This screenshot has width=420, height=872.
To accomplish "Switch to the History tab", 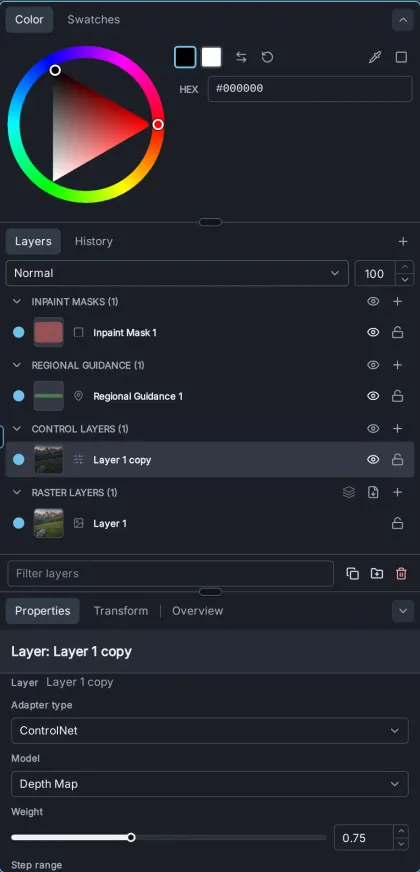I will point(93,241).
